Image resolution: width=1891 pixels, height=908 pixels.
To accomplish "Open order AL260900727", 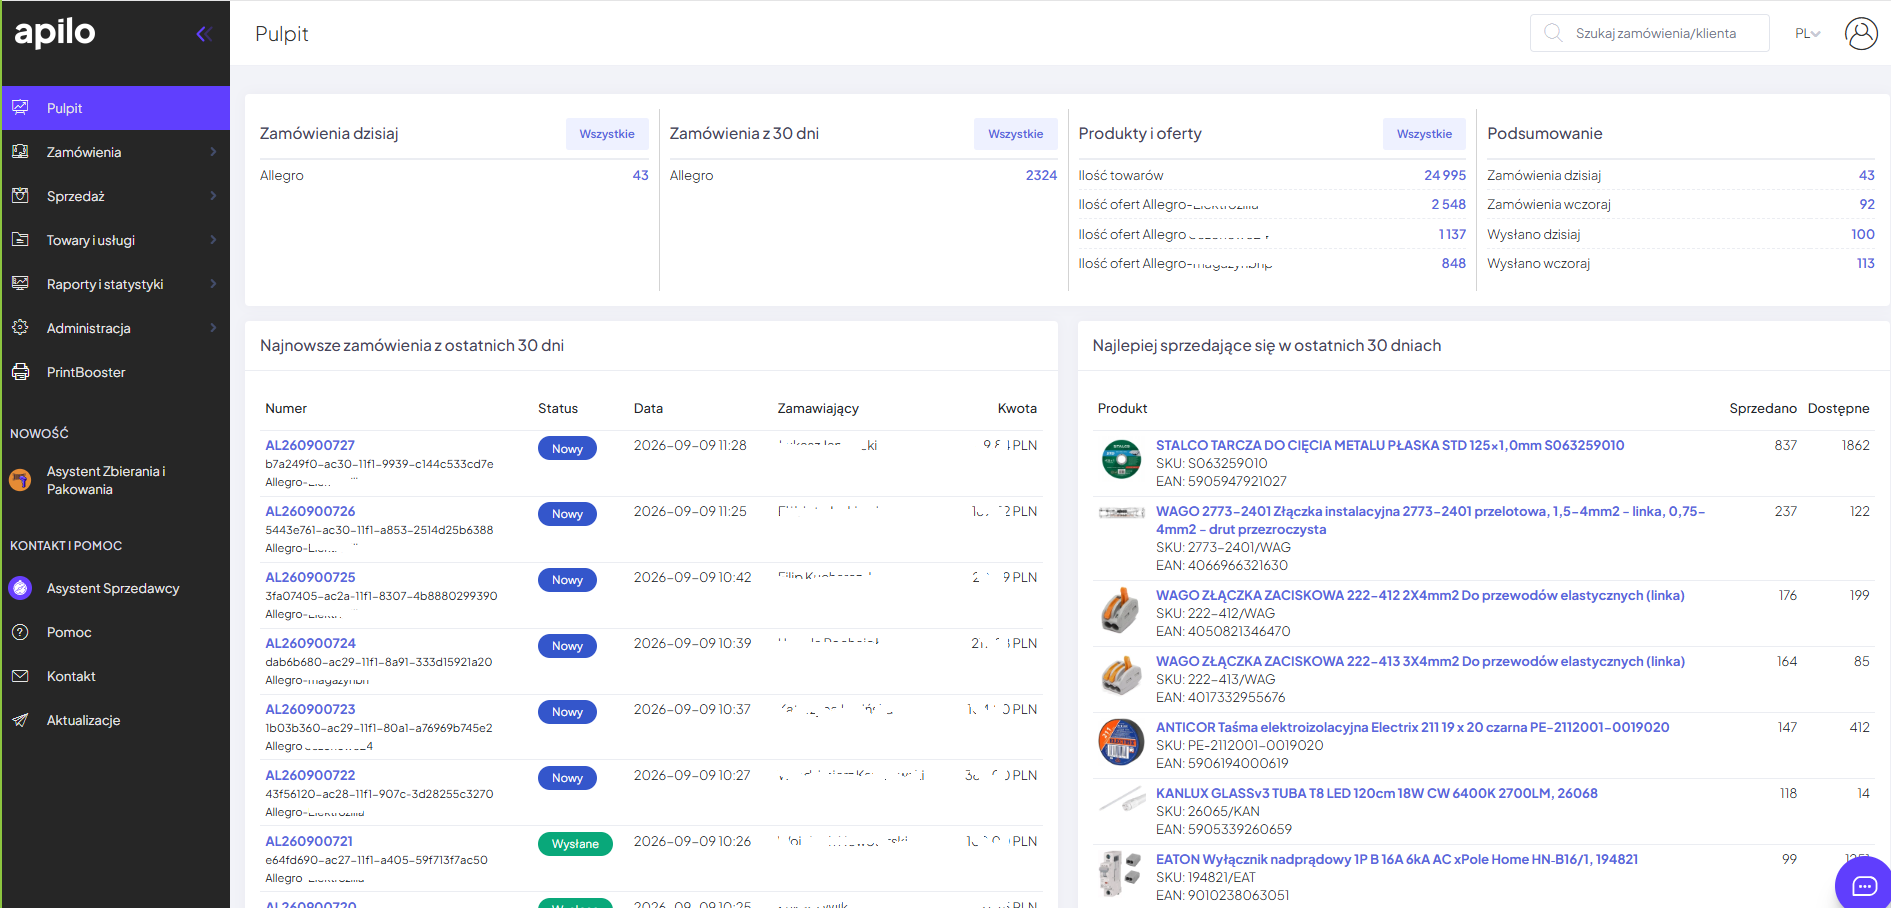I will pyautogui.click(x=310, y=445).
